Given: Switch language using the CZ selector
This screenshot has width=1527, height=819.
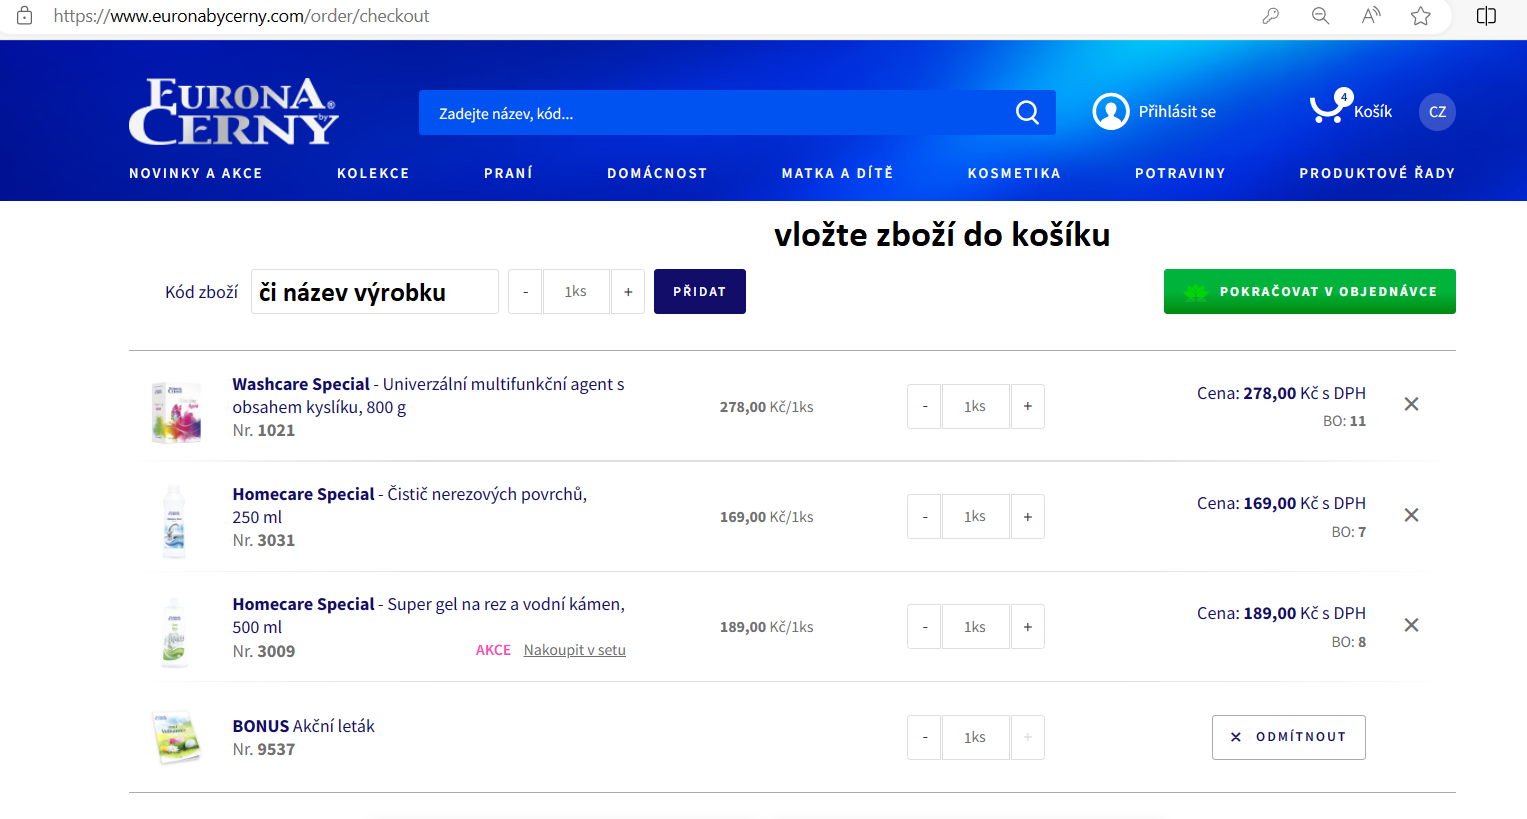Looking at the screenshot, I should point(1437,112).
